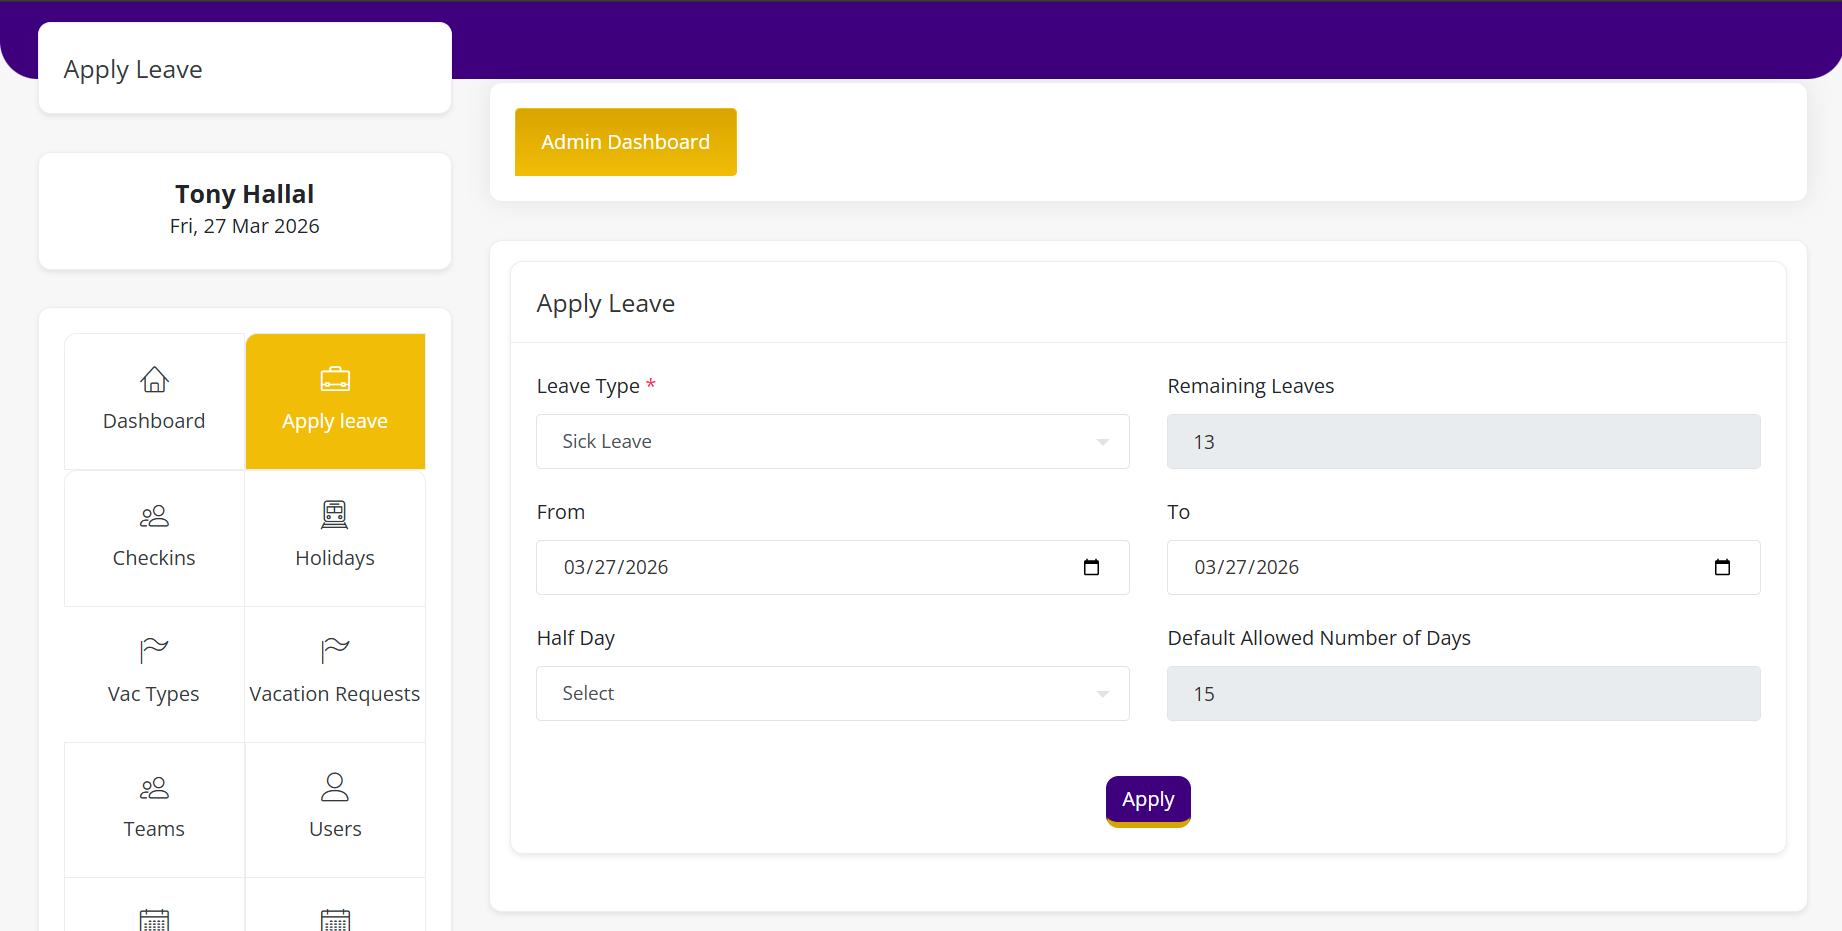This screenshot has height=931, width=1842.
Task: Expand the Half Day Select dropdown
Action: [832, 693]
